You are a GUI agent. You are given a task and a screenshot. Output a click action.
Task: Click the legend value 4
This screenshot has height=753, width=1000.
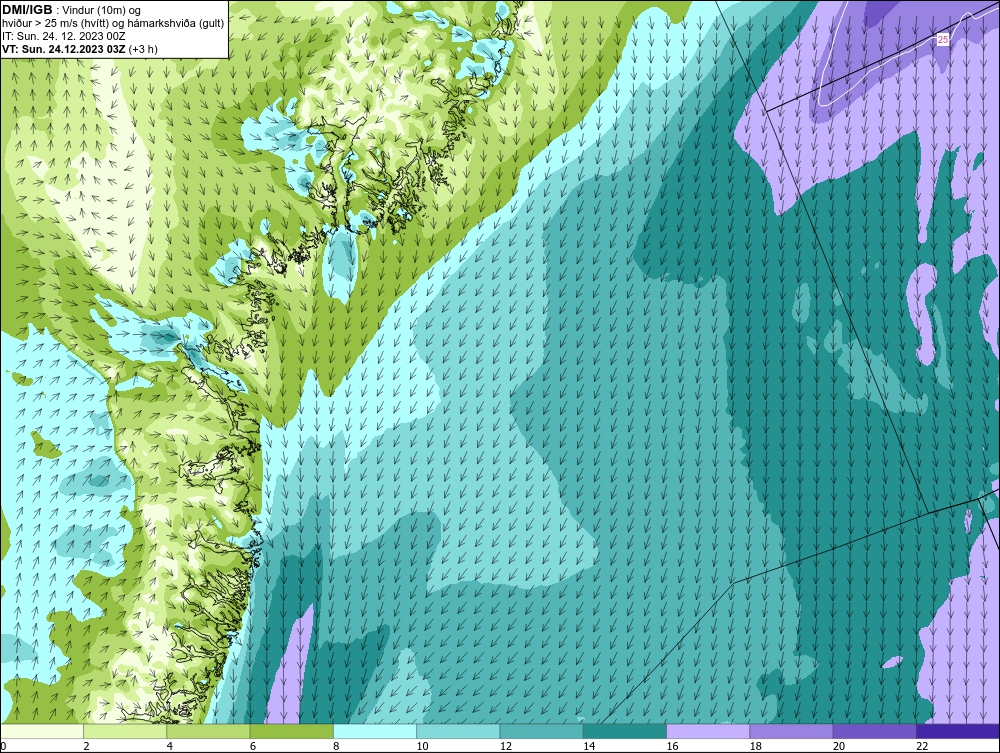coord(170,746)
